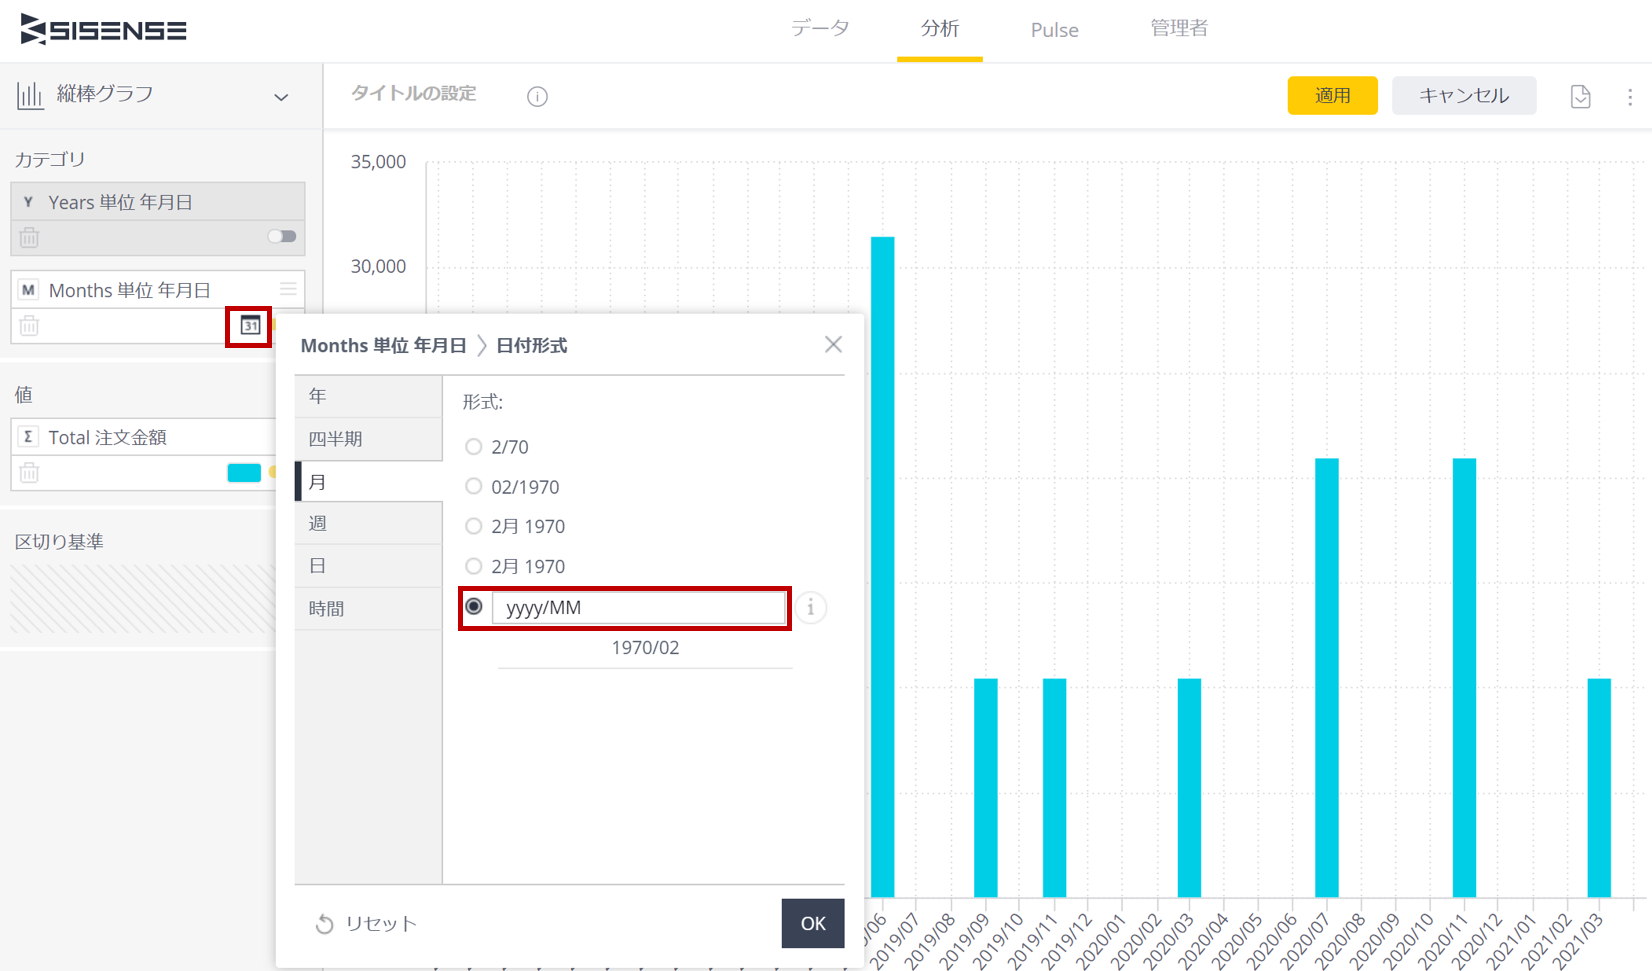1652x971 pixels.
Task: Click the 30,000 axis label
Action: (378, 266)
